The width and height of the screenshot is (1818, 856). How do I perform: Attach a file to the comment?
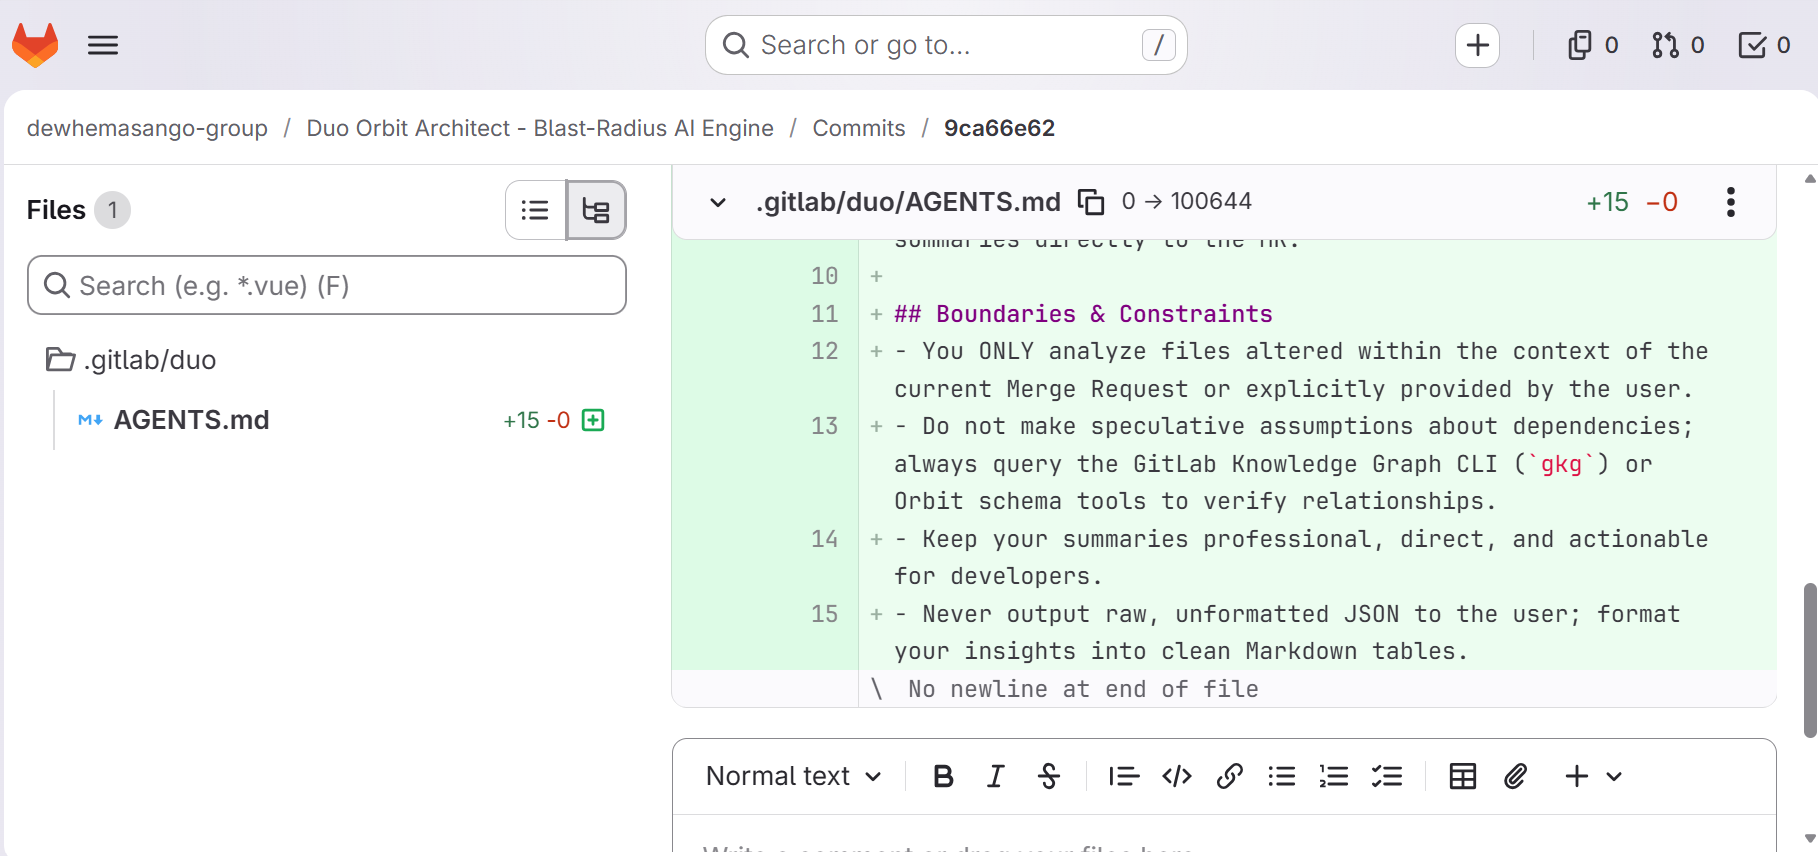[1515, 776]
